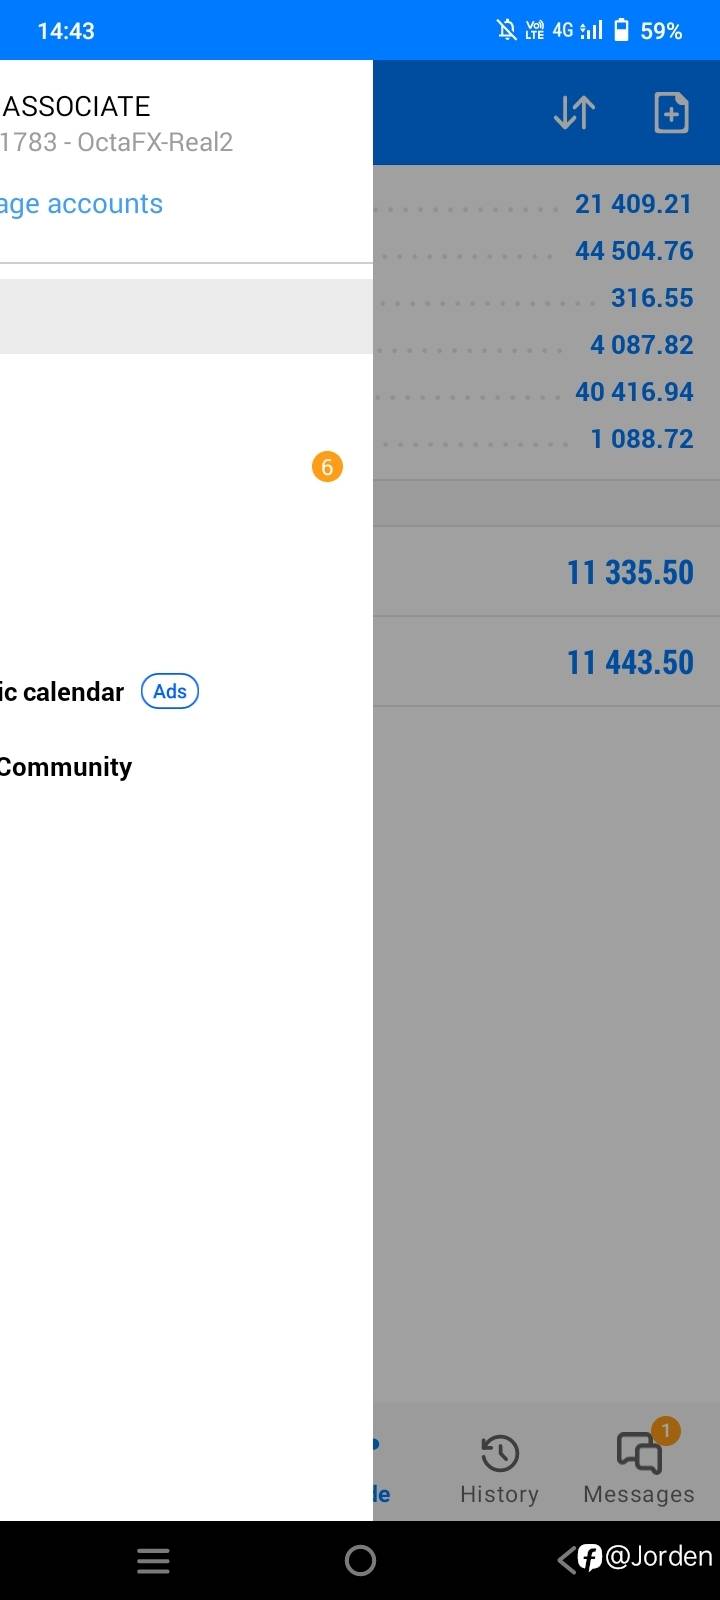Tap the orange 6 notification badge
The image size is (720, 1600).
(x=327, y=467)
